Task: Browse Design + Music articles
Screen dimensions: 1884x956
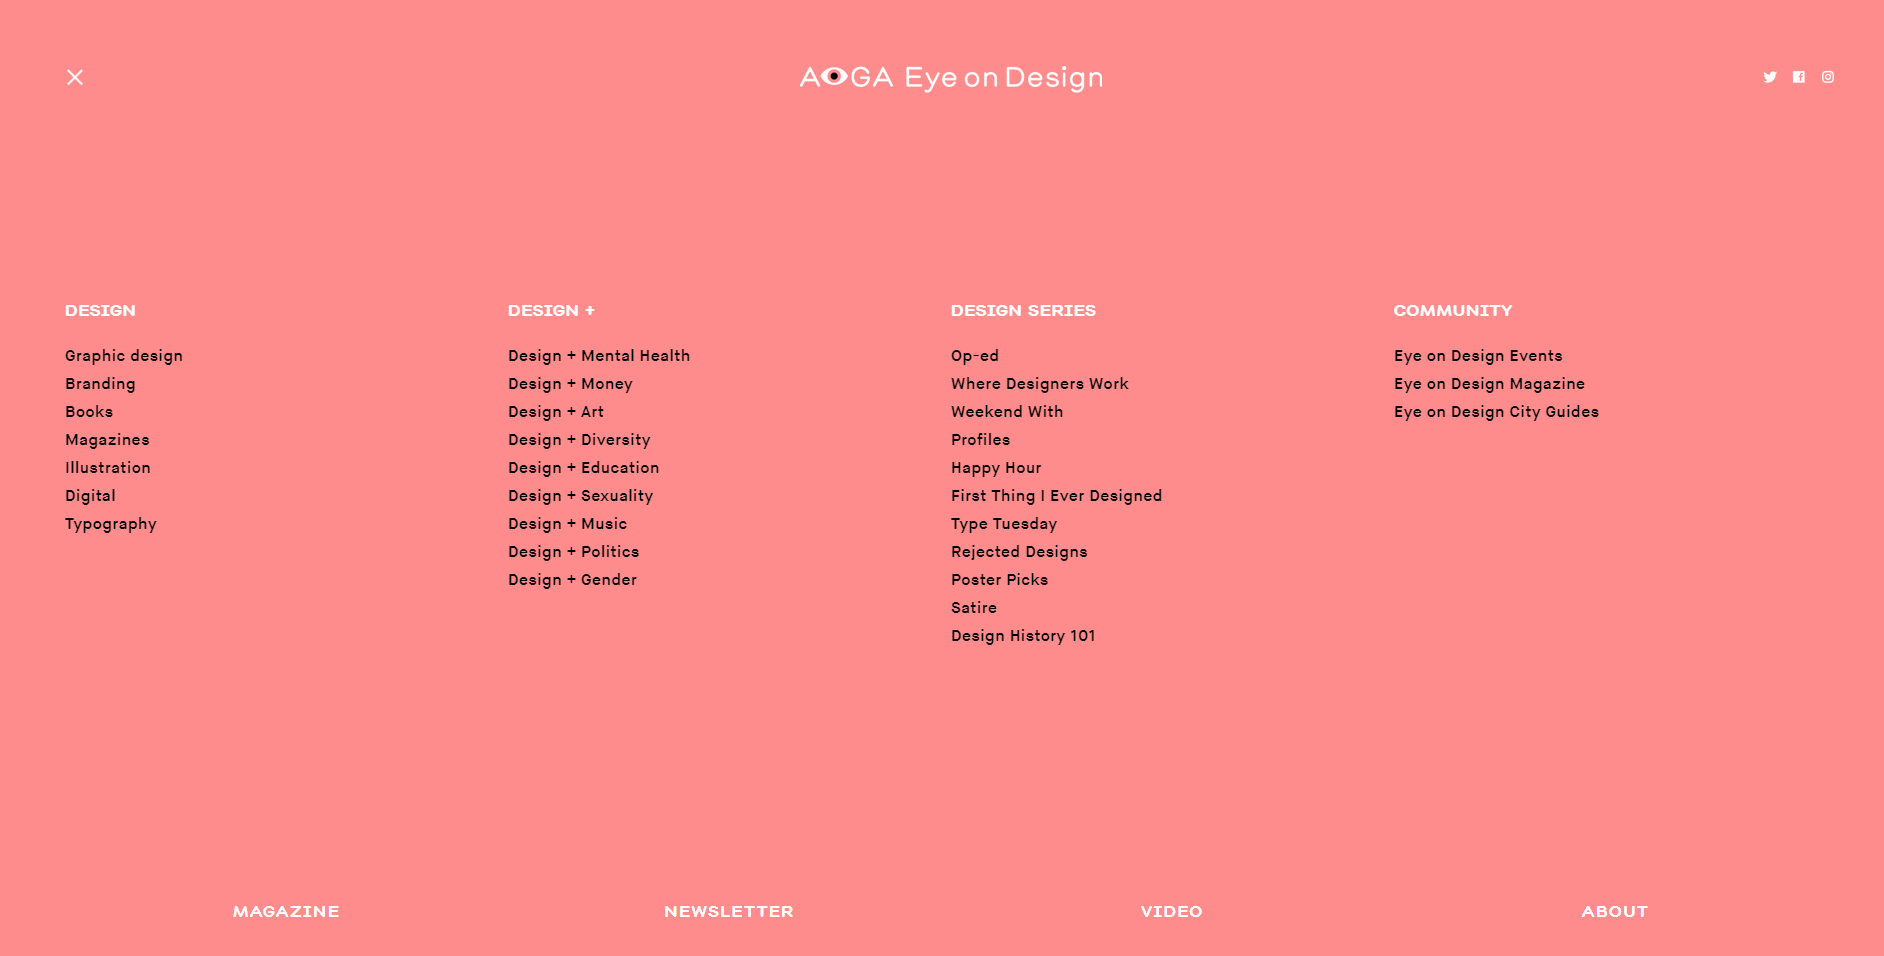Action: [568, 524]
